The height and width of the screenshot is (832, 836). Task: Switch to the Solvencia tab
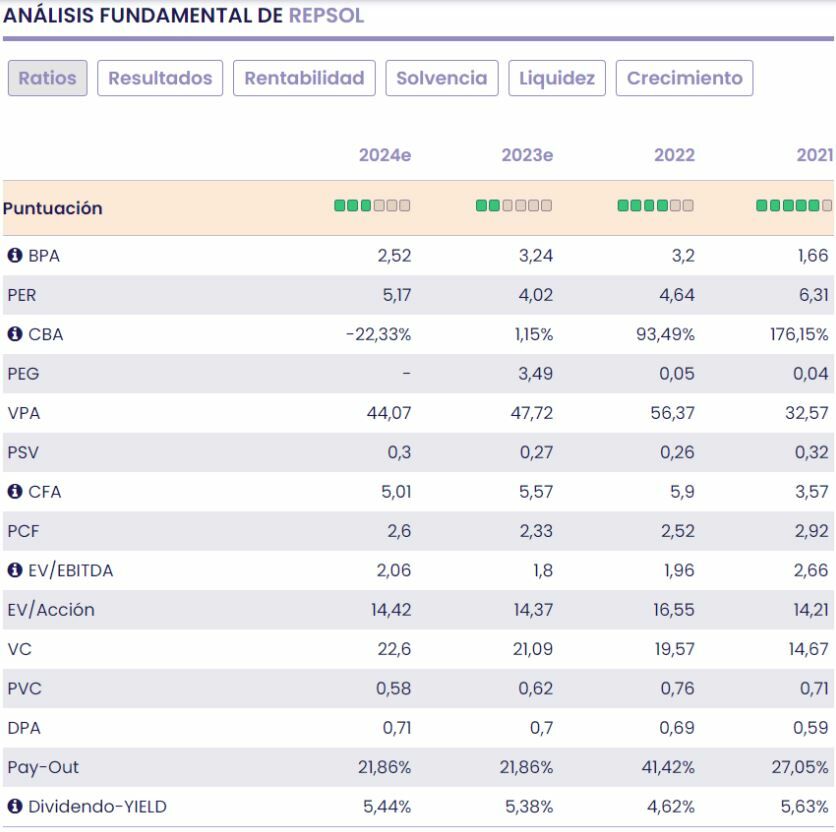coord(442,78)
